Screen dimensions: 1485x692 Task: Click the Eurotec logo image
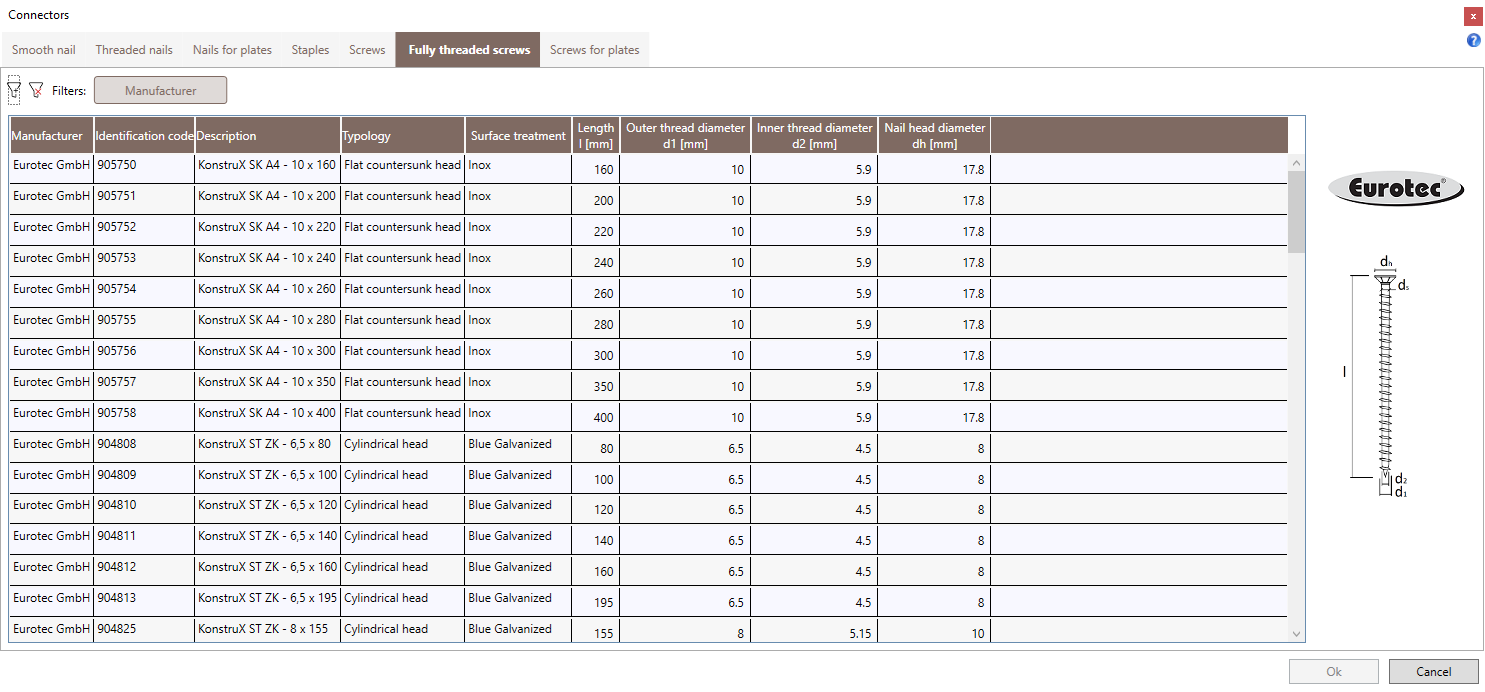[x=1396, y=188]
